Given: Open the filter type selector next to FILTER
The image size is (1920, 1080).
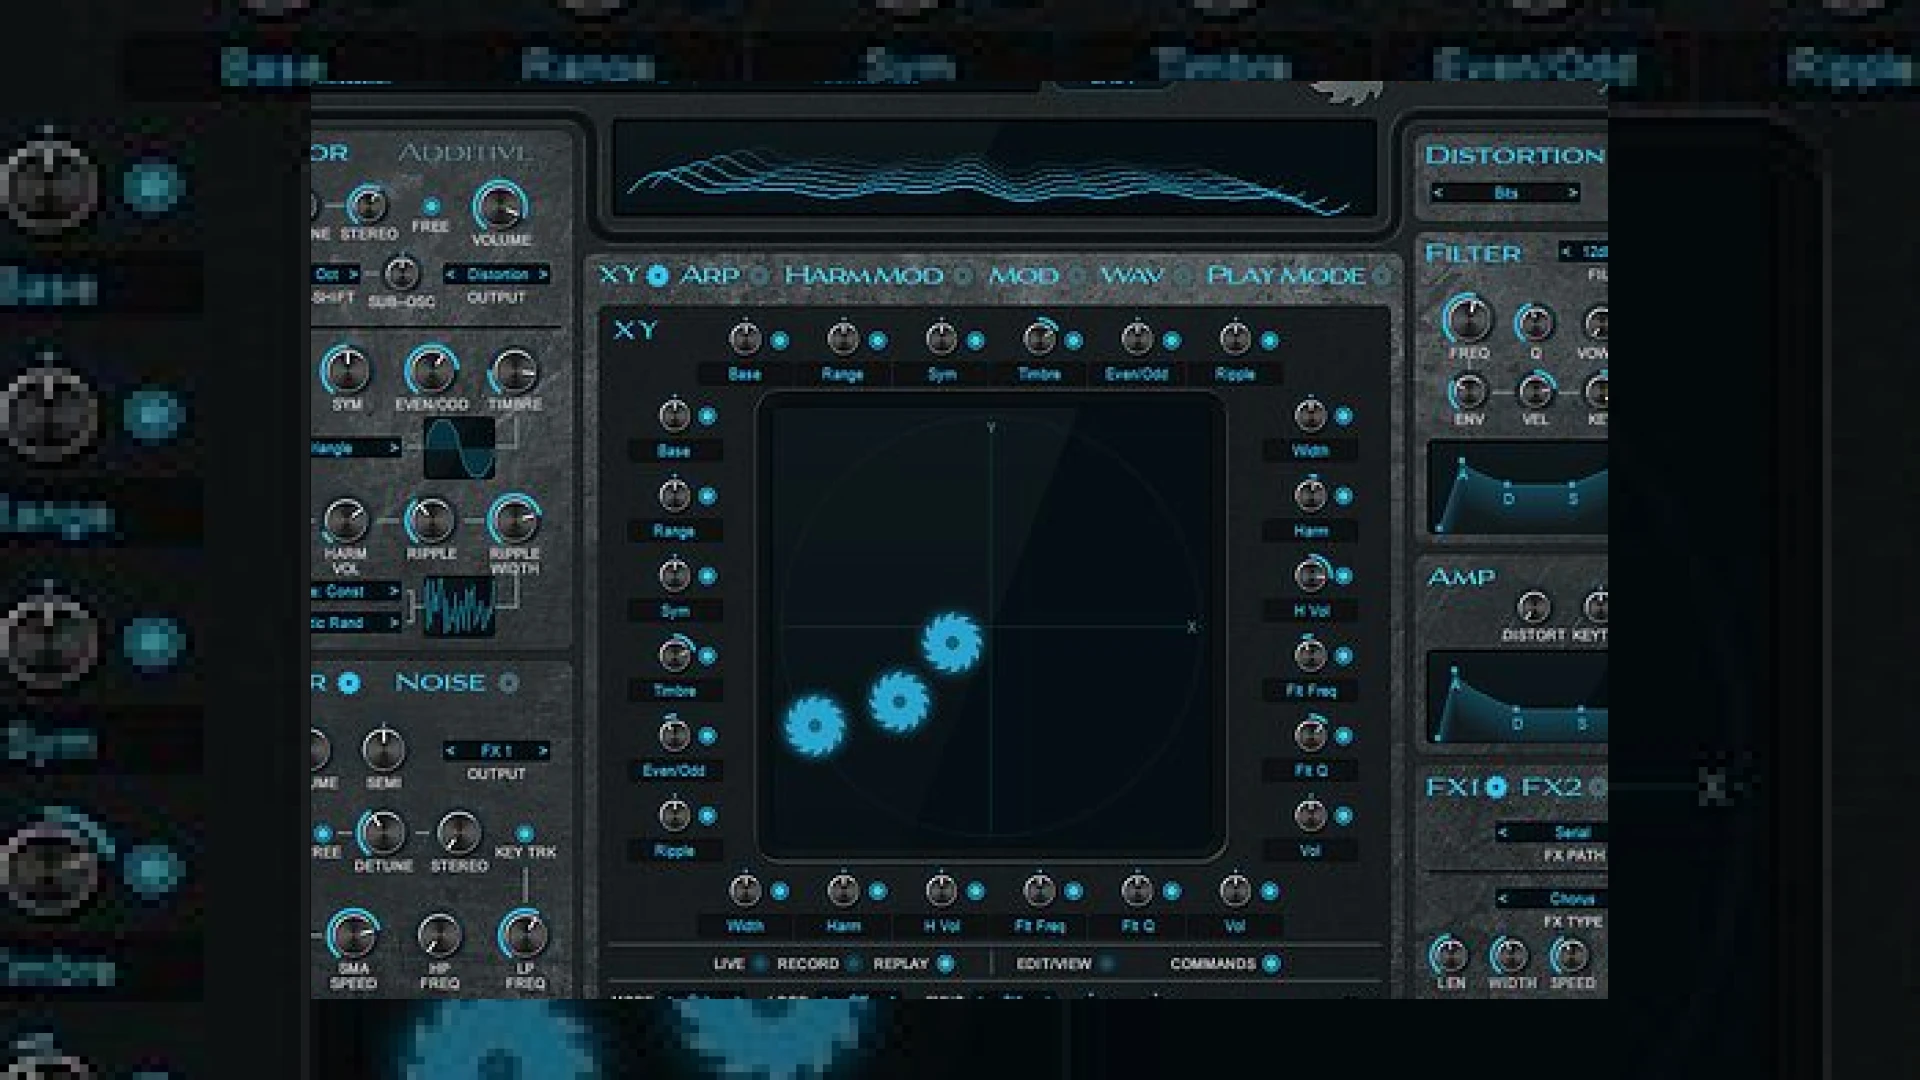Looking at the screenshot, I should point(1583,252).
